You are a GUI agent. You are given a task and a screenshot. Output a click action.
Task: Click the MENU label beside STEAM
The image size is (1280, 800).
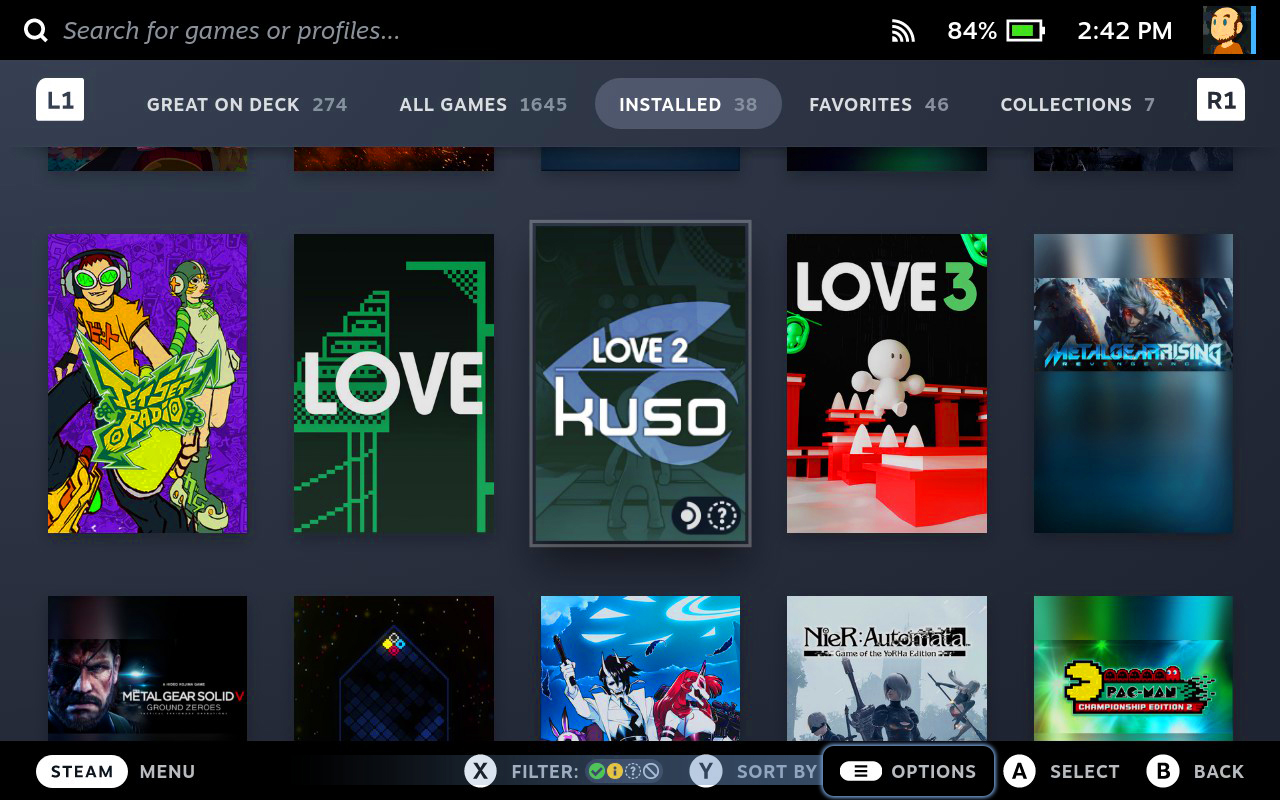click(167, 772)
